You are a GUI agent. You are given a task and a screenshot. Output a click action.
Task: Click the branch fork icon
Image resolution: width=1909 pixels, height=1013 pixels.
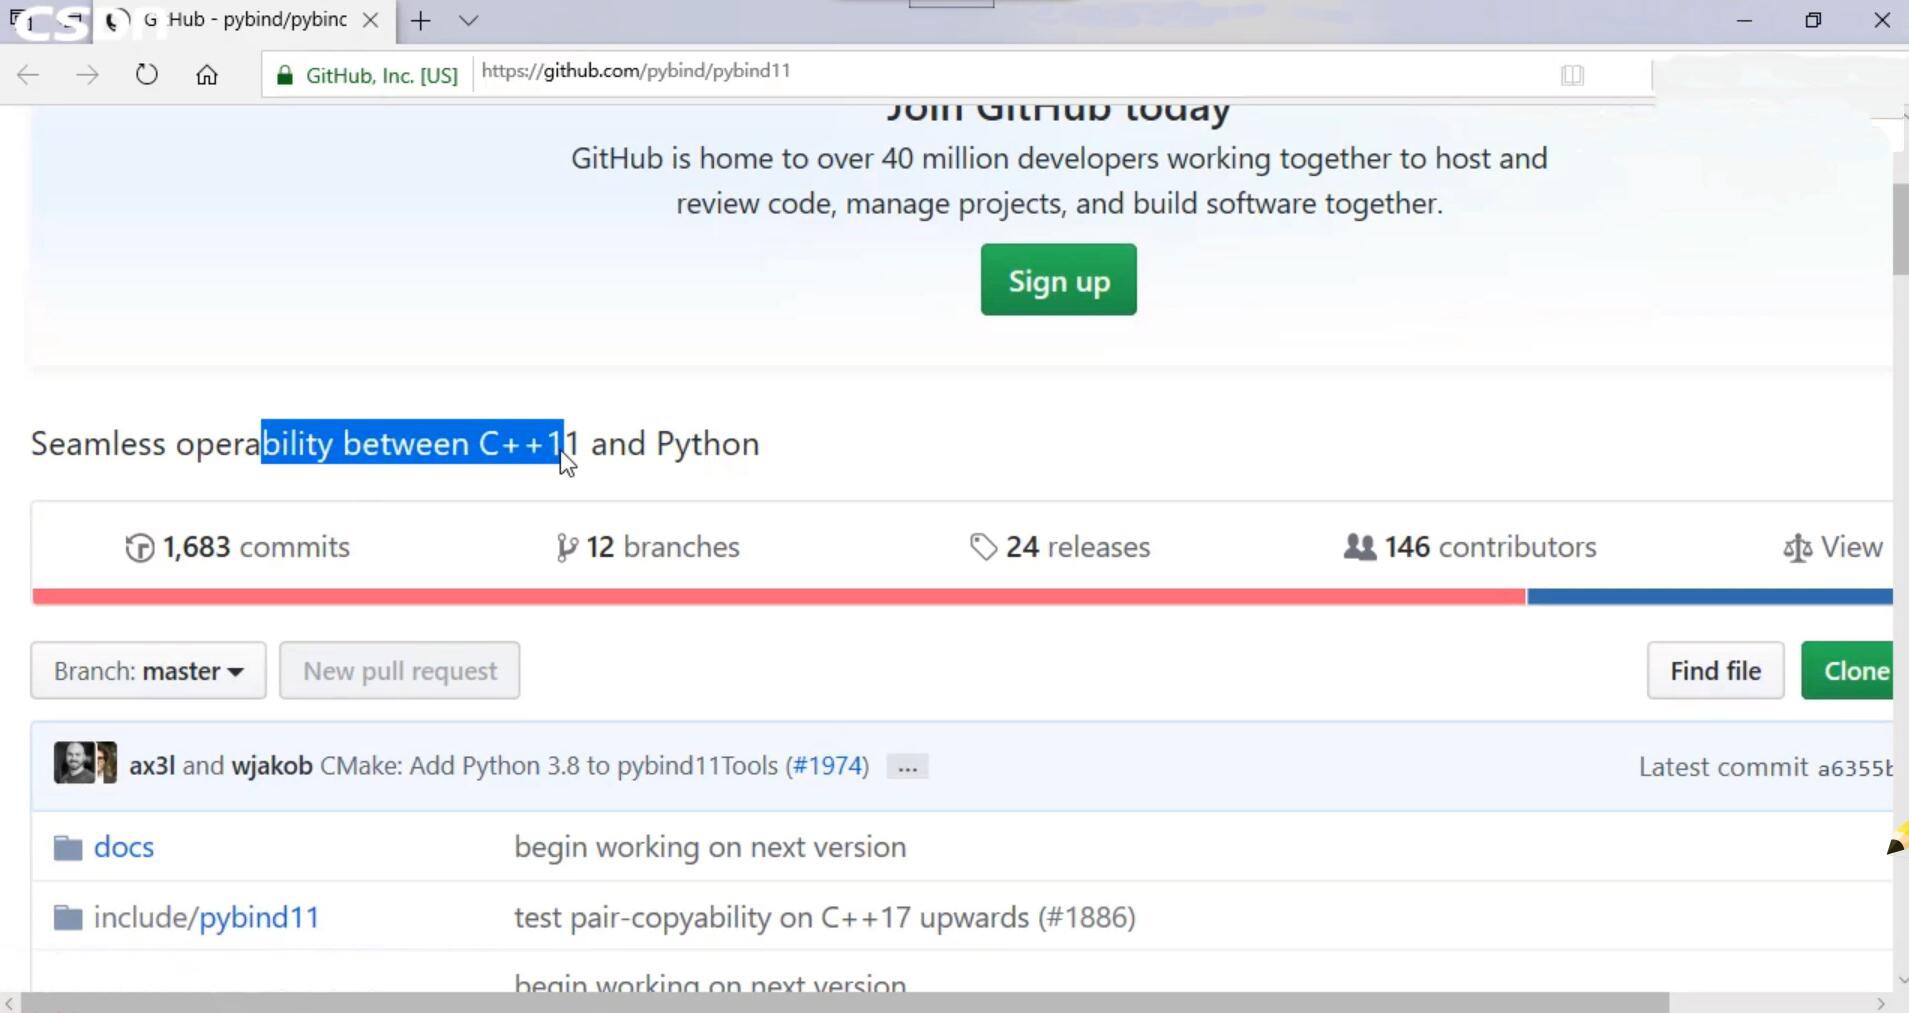pyautogui.click(x=566, y=548)
